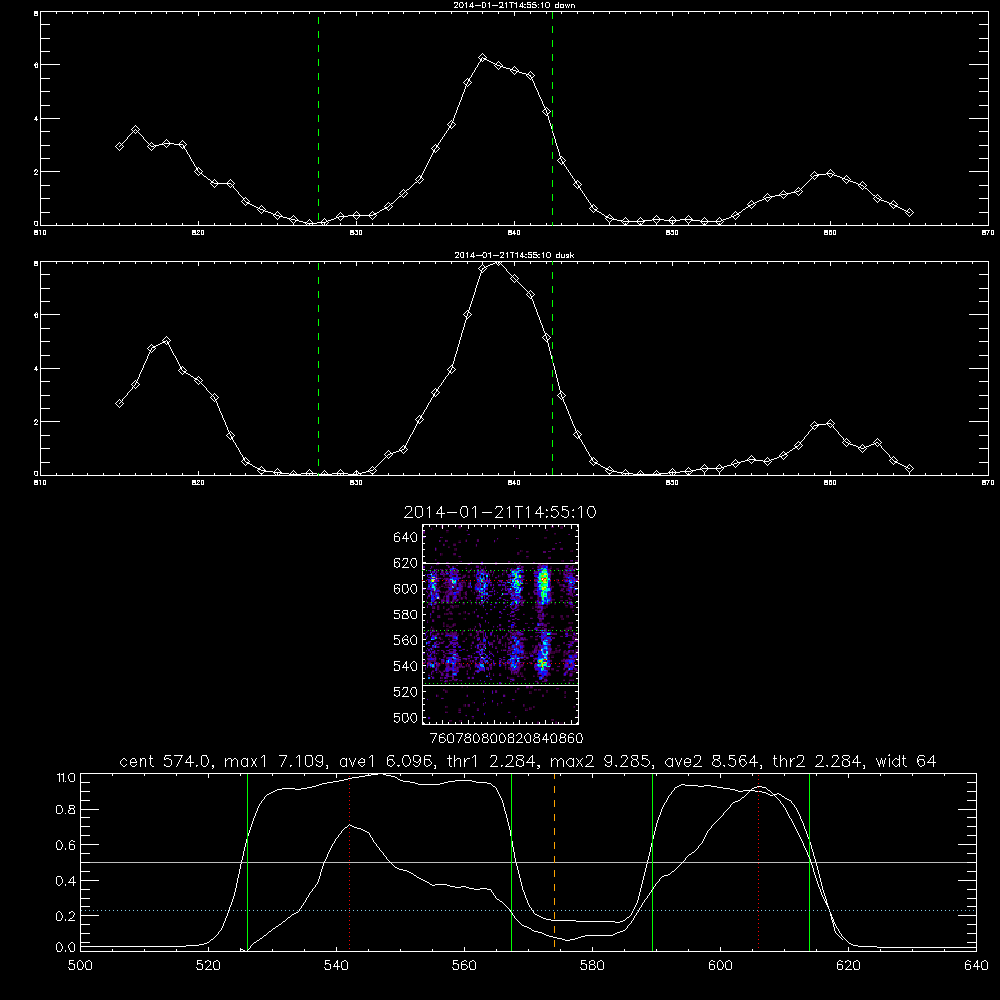Click the leftmost diamond marker on the dusk curve
Screen dimensions: 1000x1000
(x=119, y=403)
